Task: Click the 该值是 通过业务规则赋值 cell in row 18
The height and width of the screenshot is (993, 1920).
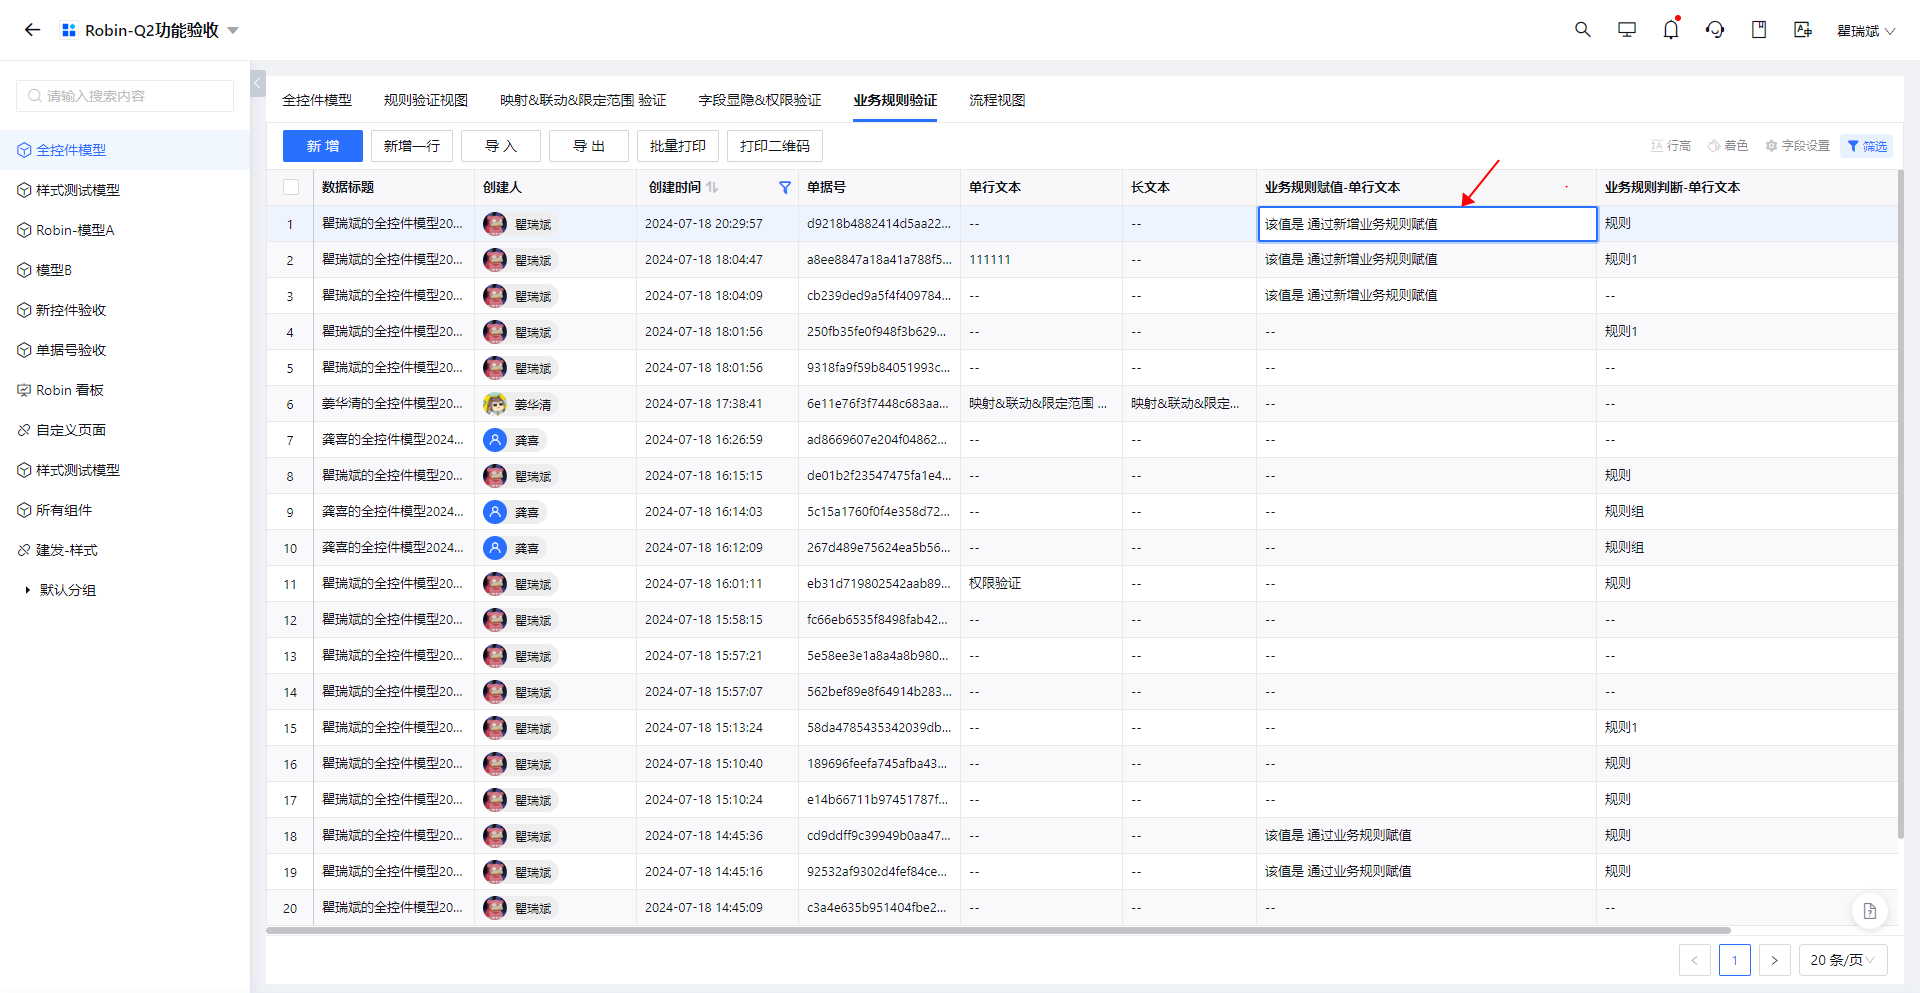Action: click(1427, 836)
